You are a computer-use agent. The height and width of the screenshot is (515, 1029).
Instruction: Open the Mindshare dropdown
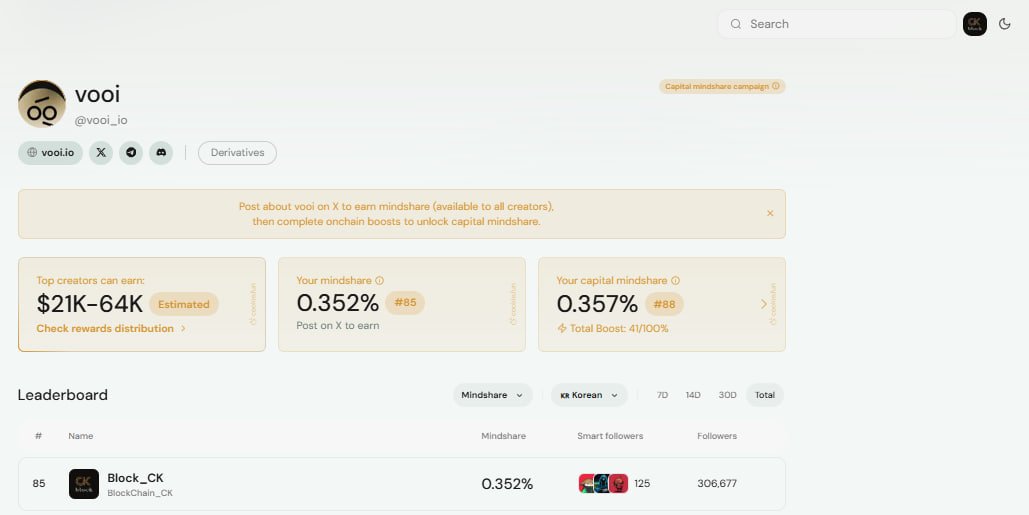click(492, 396)
